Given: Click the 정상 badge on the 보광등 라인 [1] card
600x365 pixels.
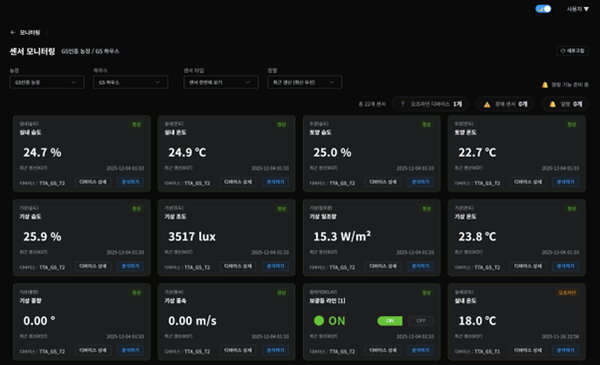Looking at the screenshot, I should pos(426,293).
